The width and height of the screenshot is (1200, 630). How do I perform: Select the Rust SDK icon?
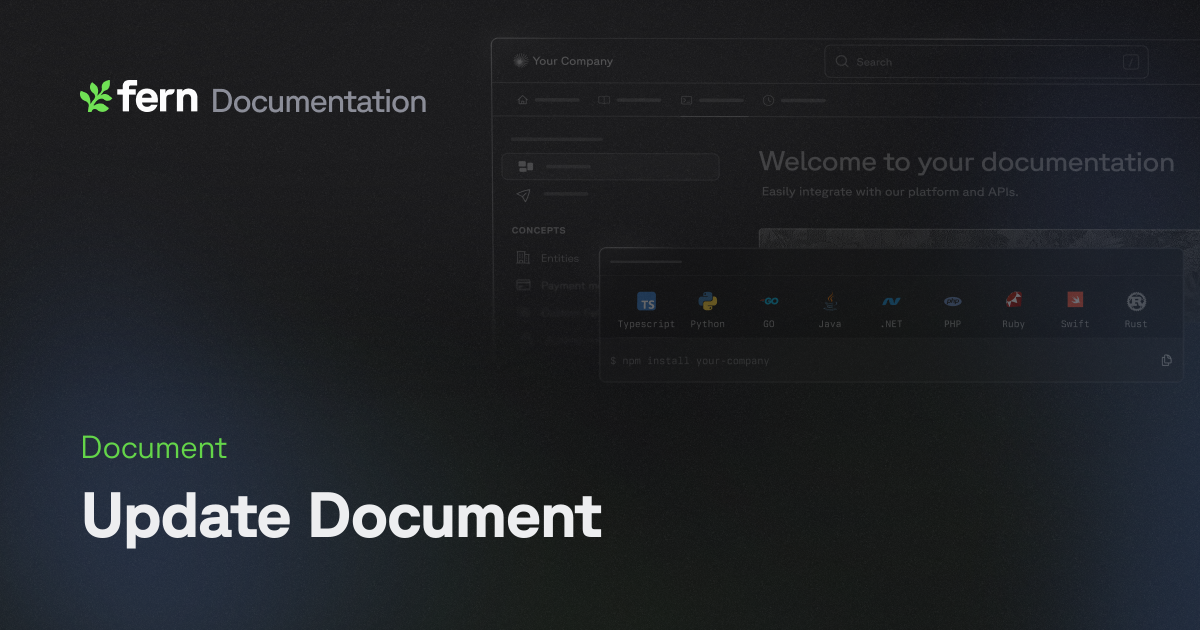pyautogui.click(x=1136, y=301)
